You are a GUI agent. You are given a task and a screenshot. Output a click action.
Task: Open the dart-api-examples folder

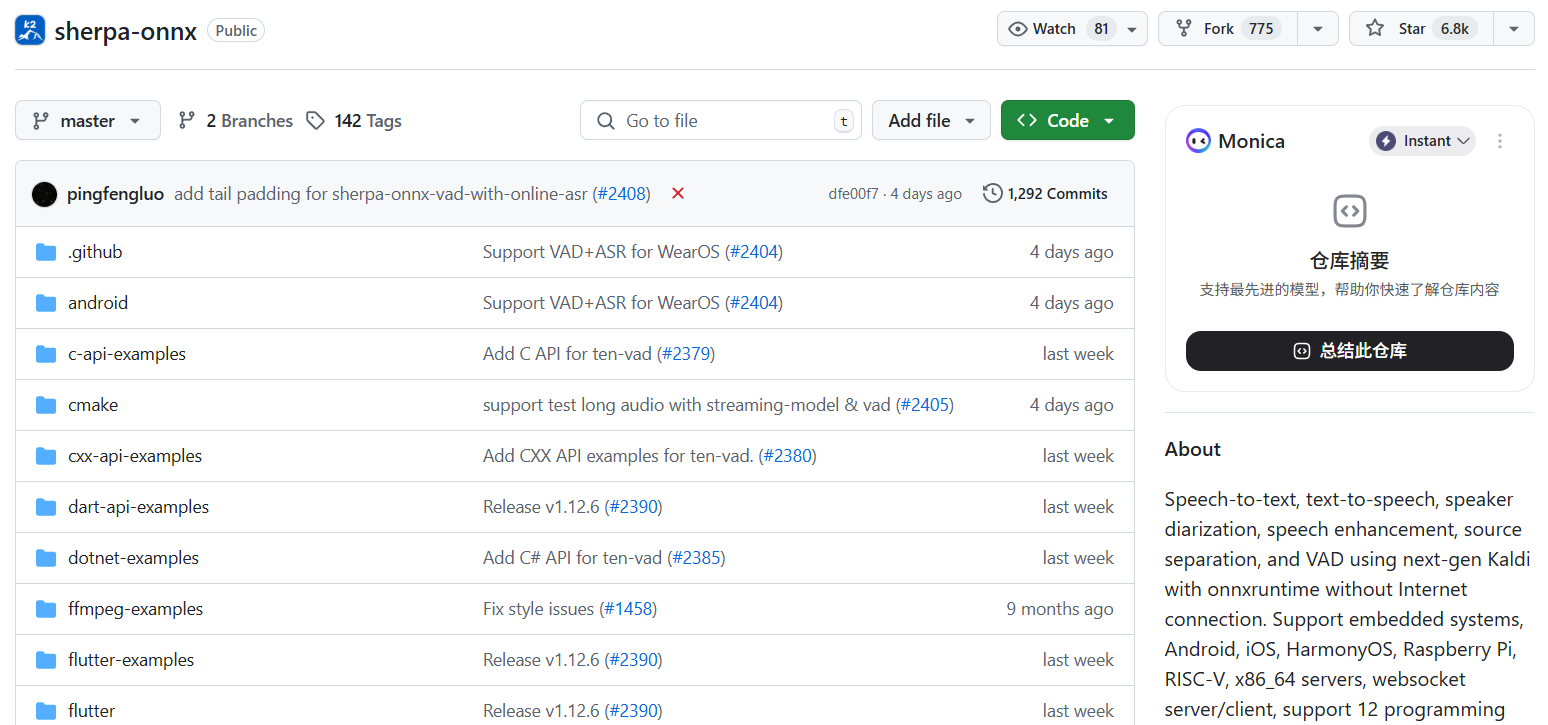tap(139, 507)
